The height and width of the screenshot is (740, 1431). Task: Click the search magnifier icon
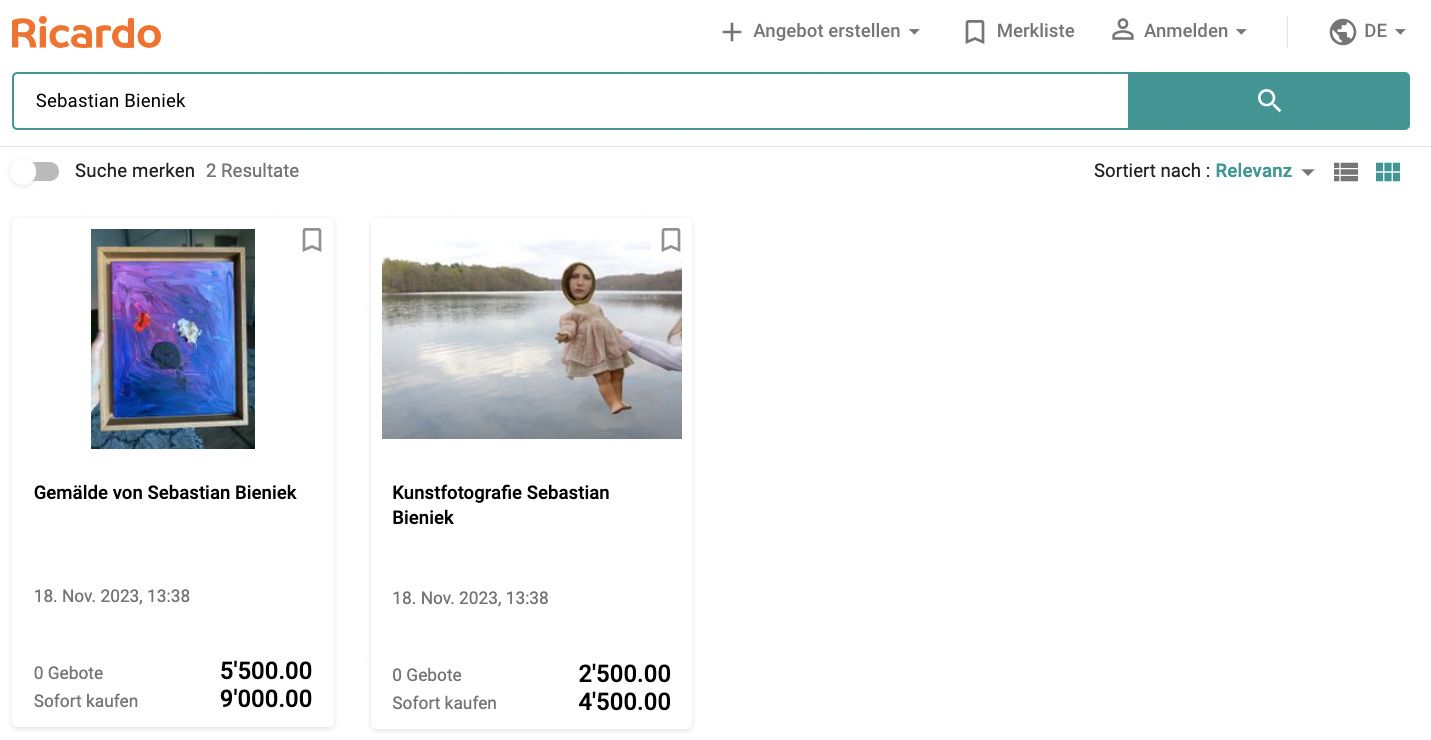1268,100
